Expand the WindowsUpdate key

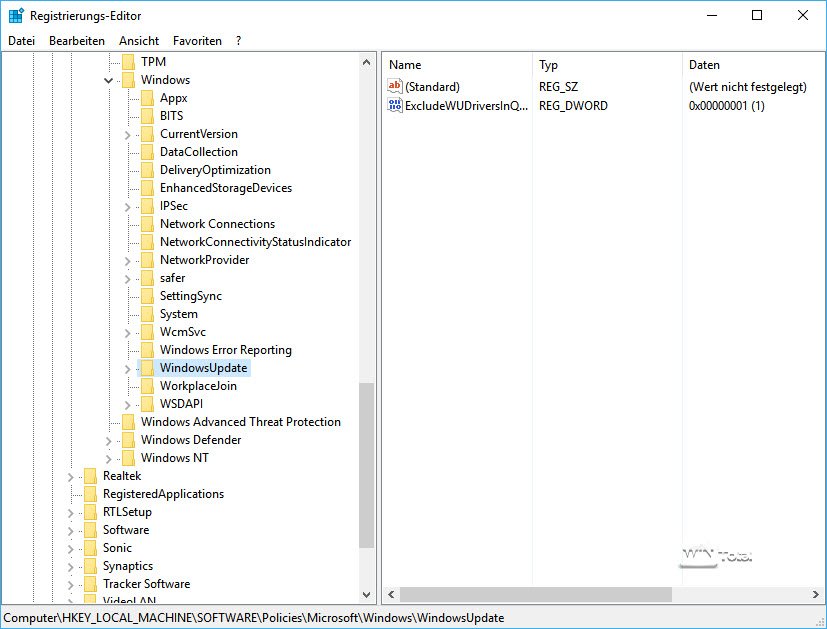[127, 369]
